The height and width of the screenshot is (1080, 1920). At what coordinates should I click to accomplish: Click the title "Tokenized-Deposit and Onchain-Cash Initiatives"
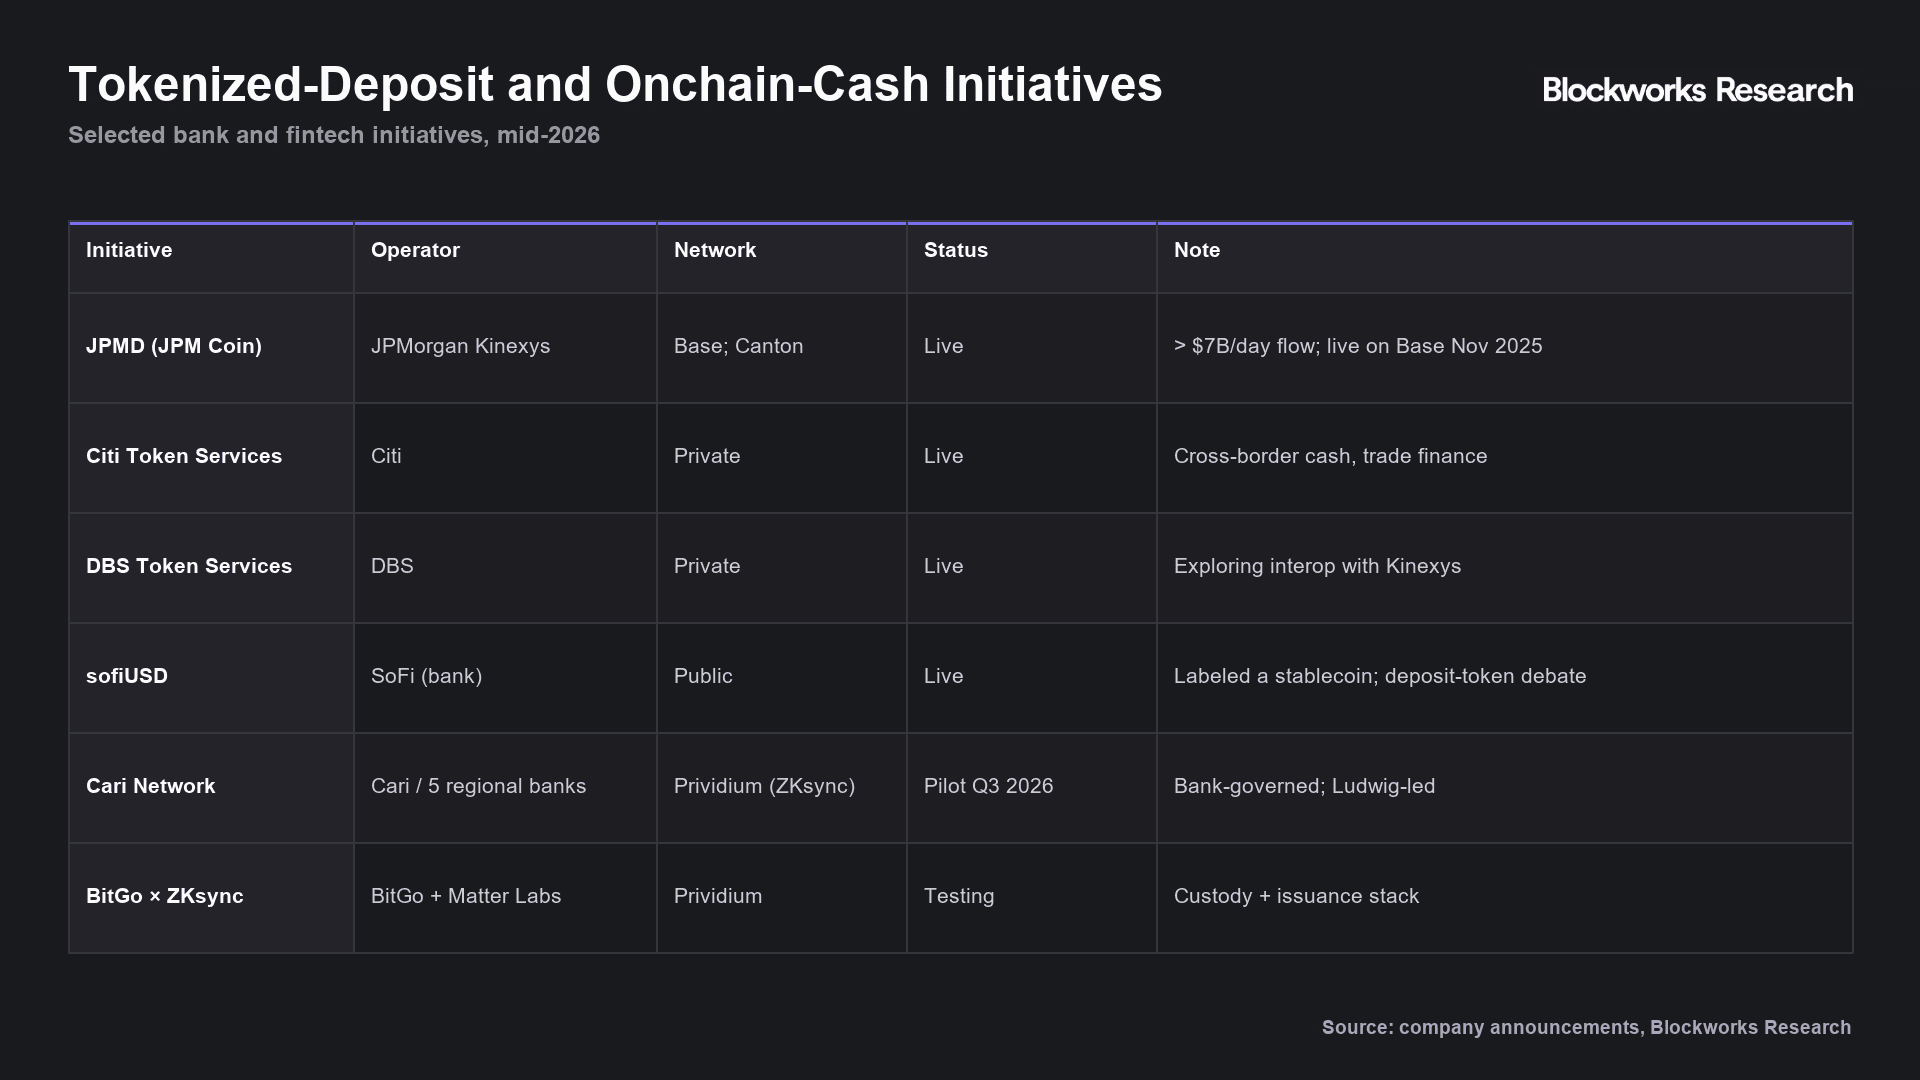tap(615, 84)
